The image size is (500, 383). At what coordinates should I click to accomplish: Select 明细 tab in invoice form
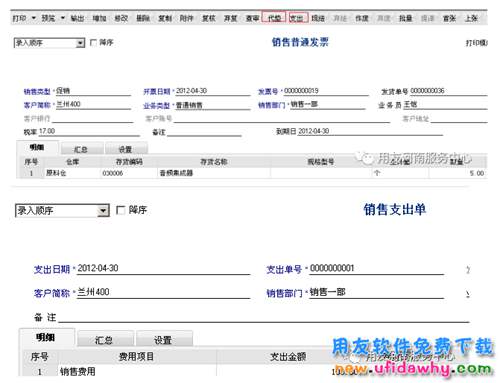click(x=37, y=148)
